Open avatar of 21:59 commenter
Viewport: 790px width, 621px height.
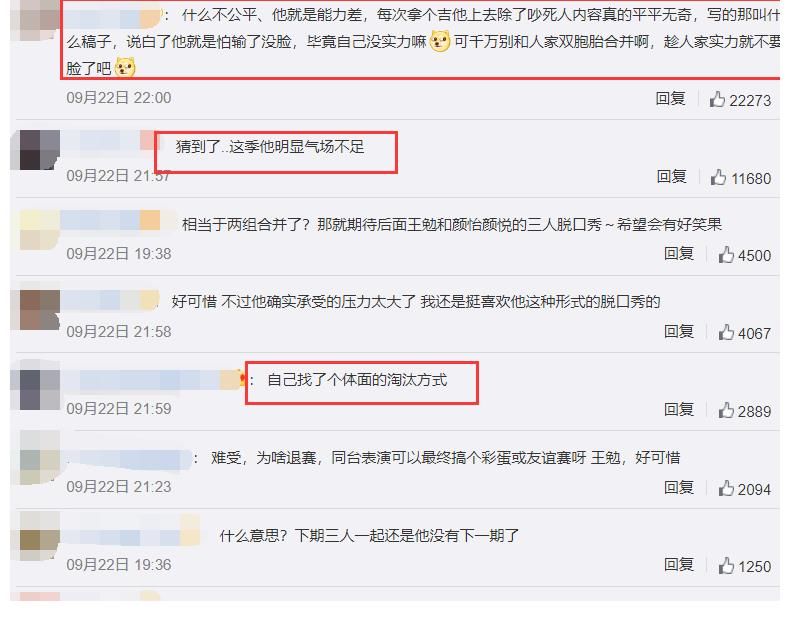tap(40, 389)
